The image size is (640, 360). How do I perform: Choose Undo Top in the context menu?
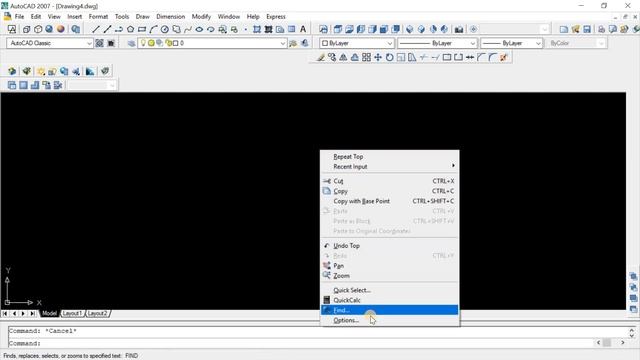(390, 246)
